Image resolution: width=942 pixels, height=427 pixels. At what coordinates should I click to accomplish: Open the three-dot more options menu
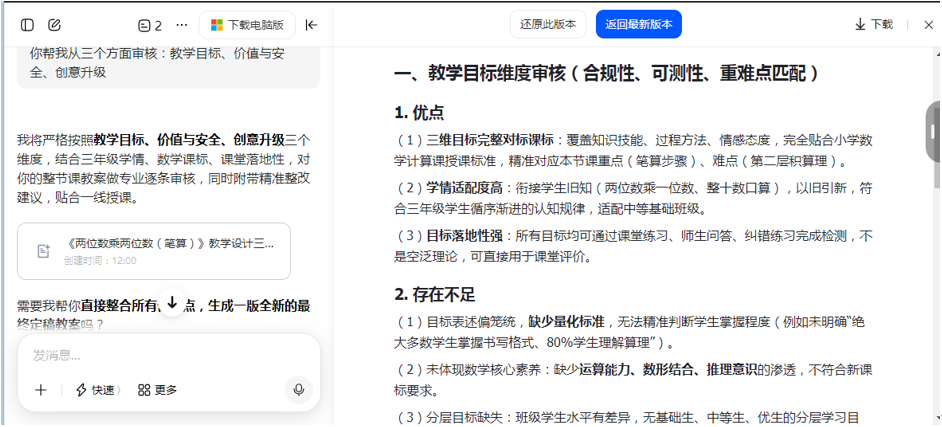pos(181,25)
